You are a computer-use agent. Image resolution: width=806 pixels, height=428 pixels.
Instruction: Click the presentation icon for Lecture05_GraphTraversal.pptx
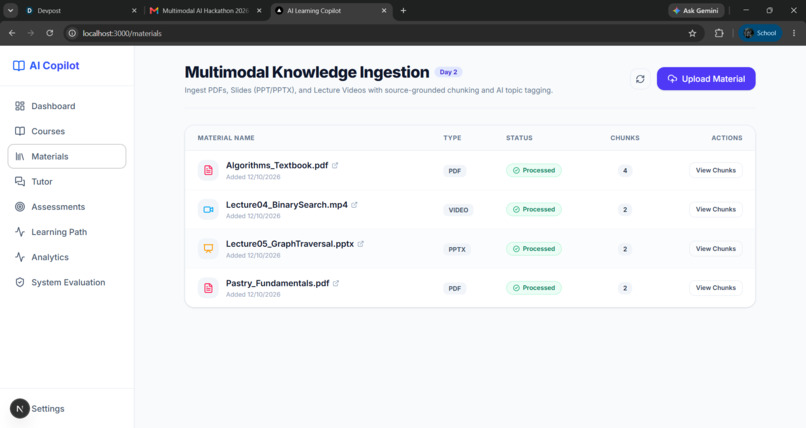(208, 249)
